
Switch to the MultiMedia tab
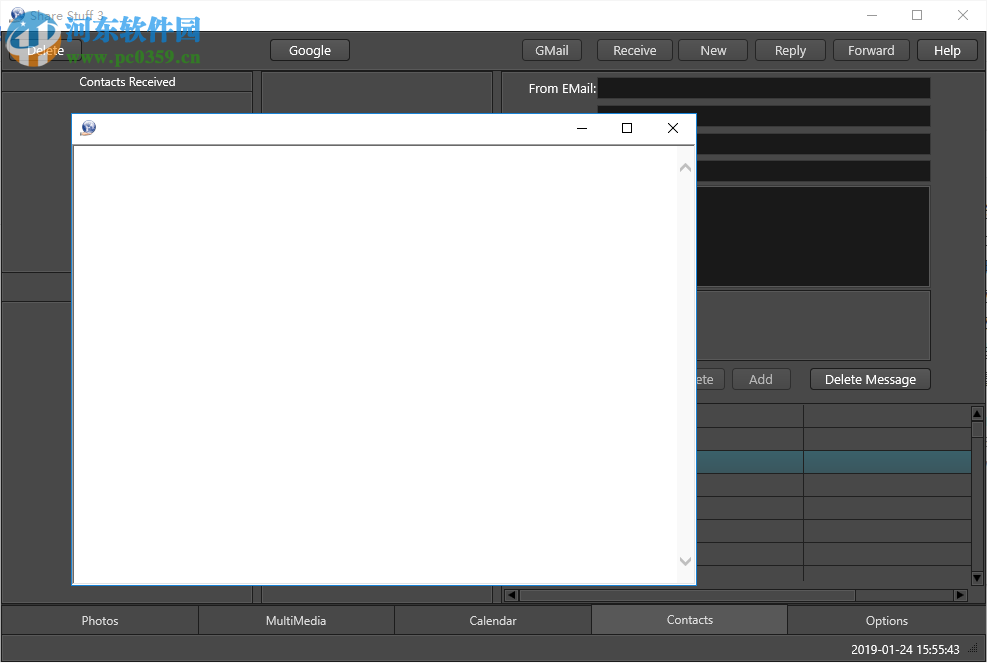(296, 621)
